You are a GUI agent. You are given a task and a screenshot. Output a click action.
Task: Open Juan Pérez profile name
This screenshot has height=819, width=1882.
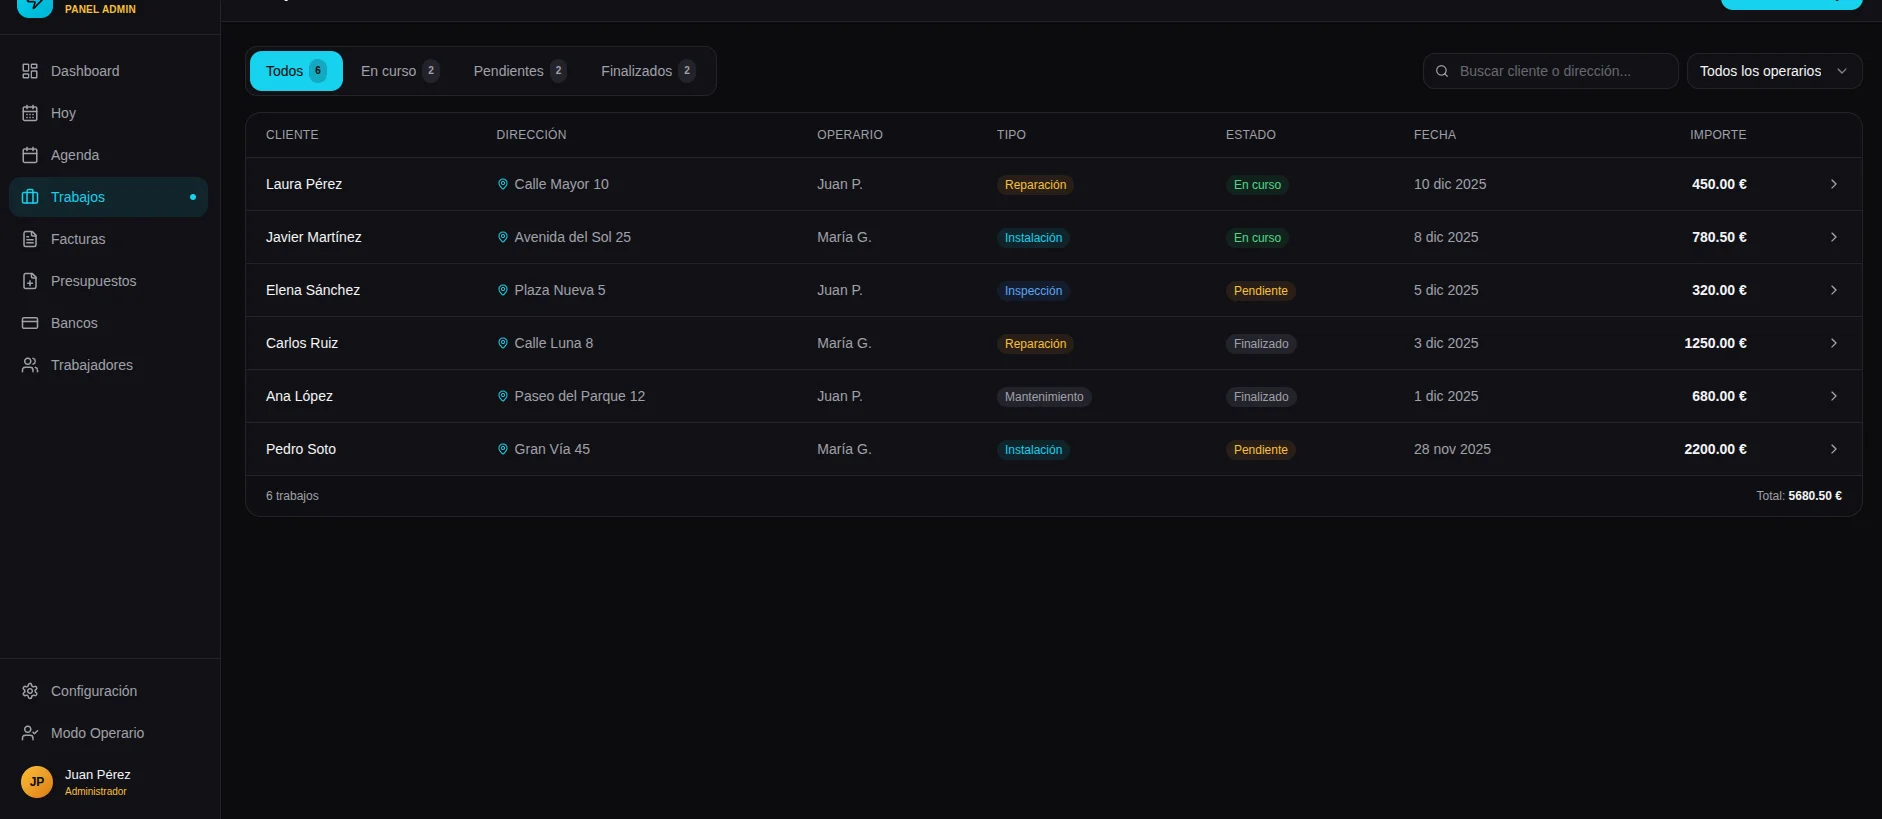(98, 775)
